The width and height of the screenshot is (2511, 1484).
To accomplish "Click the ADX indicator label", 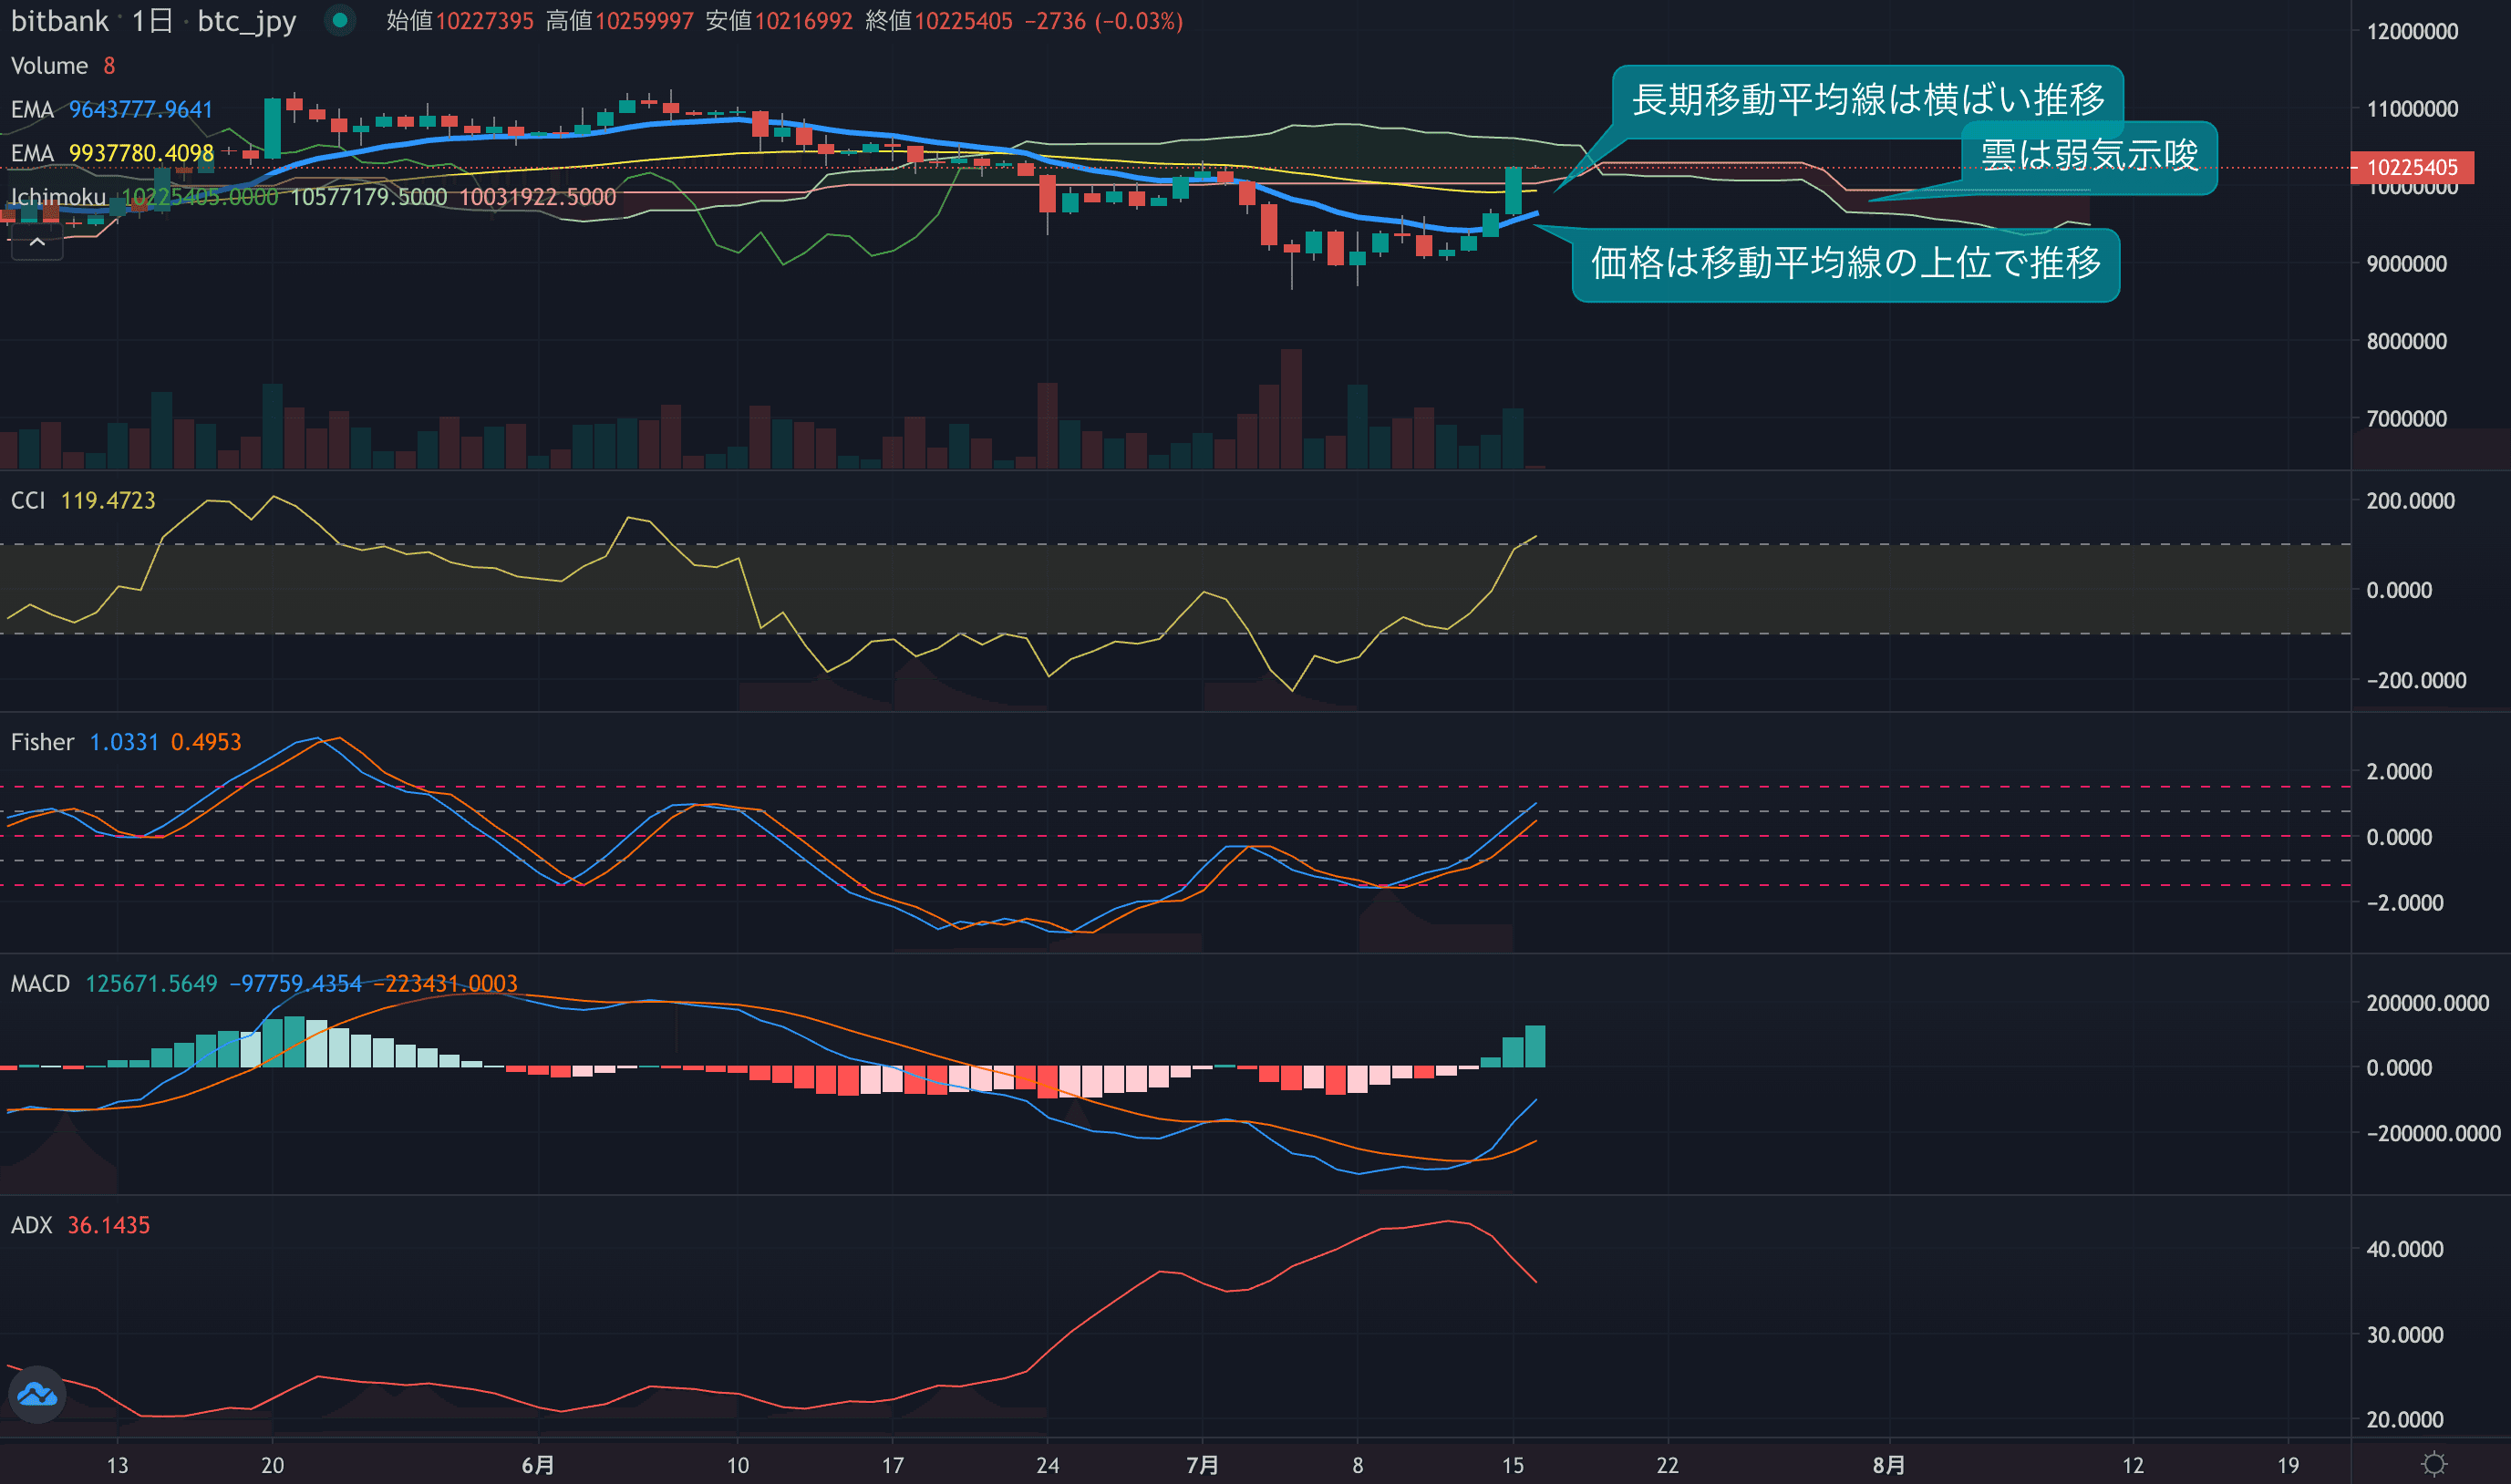I will click(31, 1225).
